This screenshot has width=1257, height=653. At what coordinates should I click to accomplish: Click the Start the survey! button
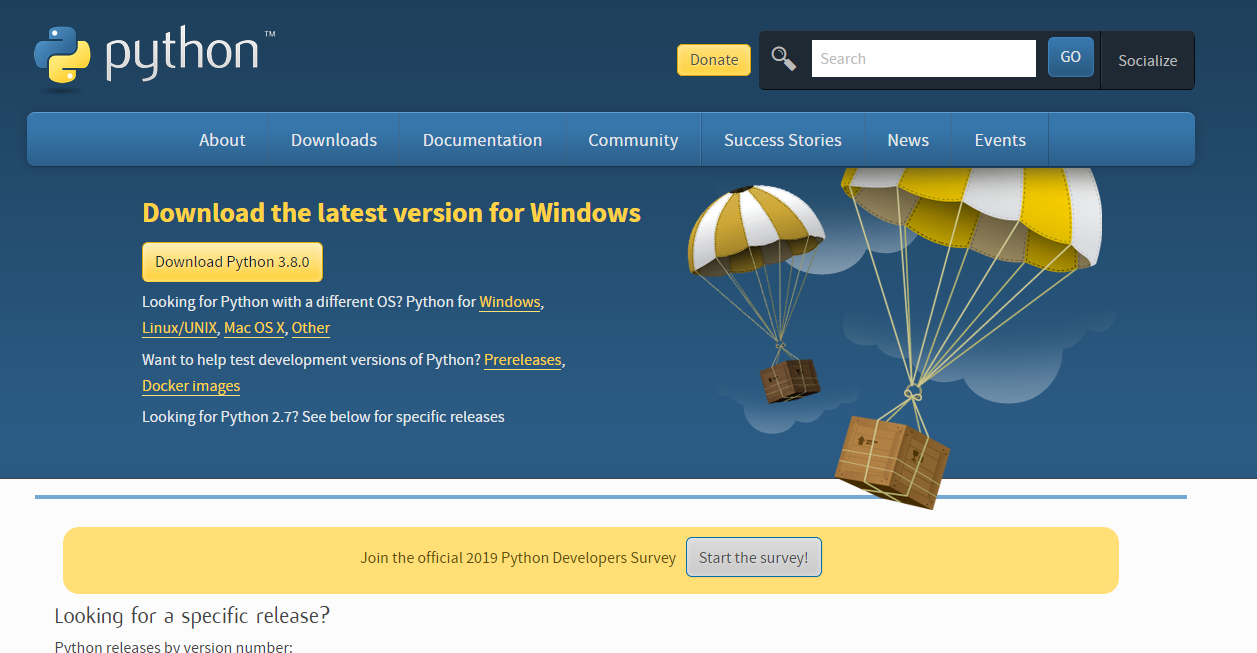[753, 558]
